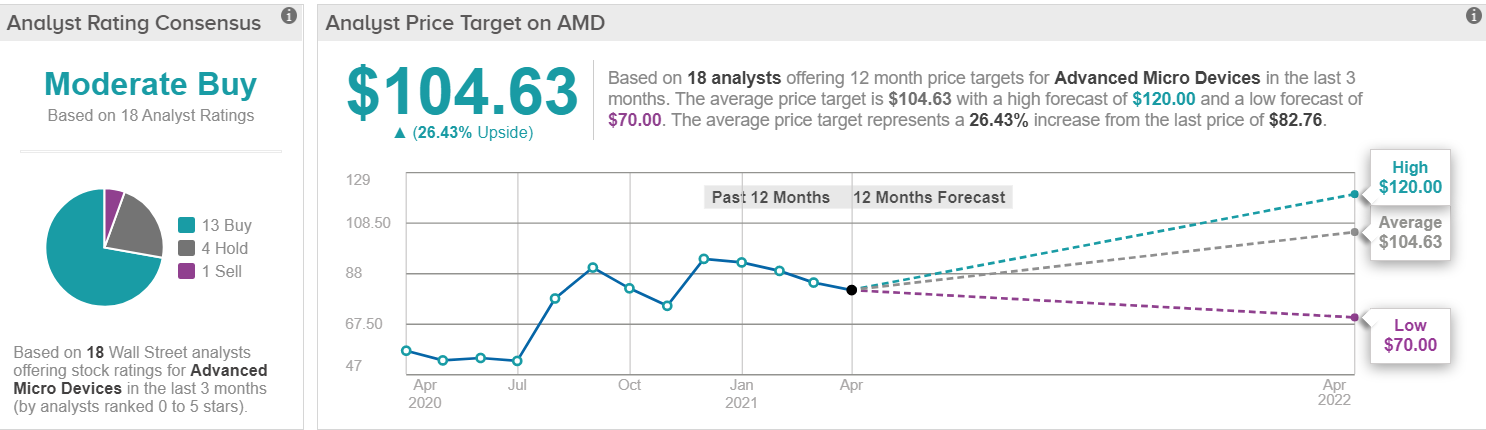Click the July 2020 chart data point

point(517,361)
